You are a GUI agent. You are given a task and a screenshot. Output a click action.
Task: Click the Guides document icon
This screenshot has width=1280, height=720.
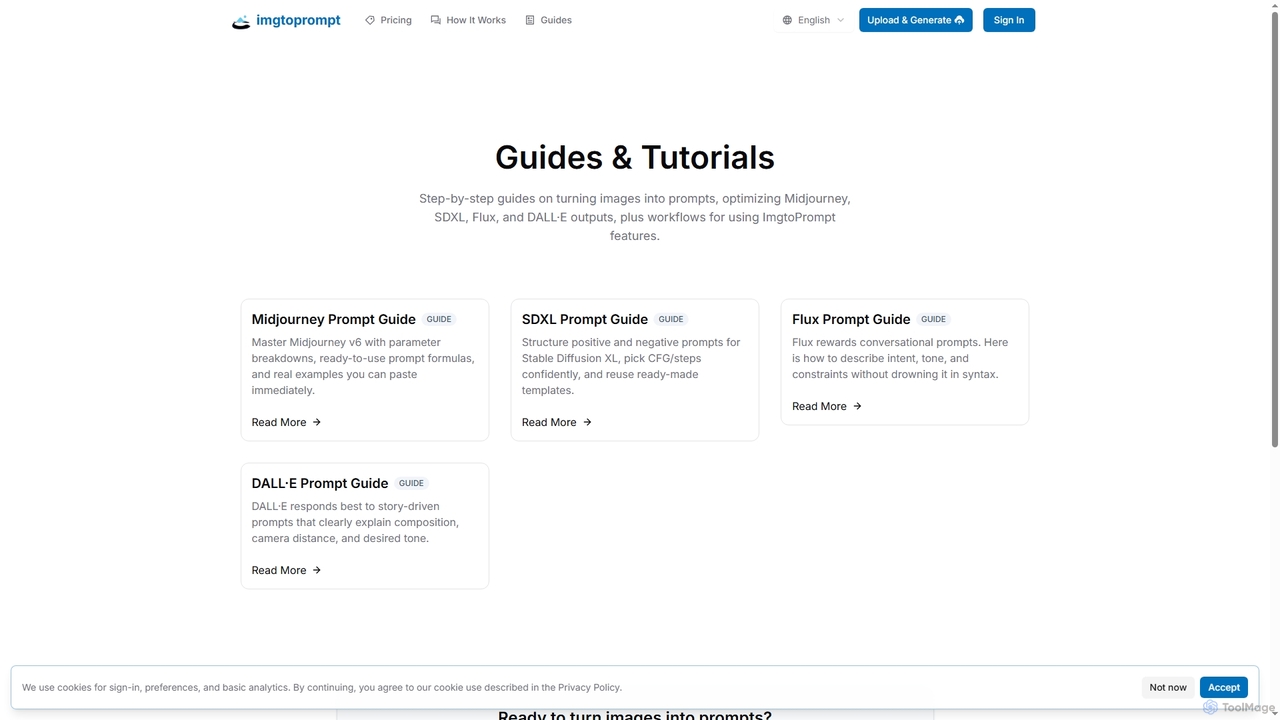[x=530, y=20]
